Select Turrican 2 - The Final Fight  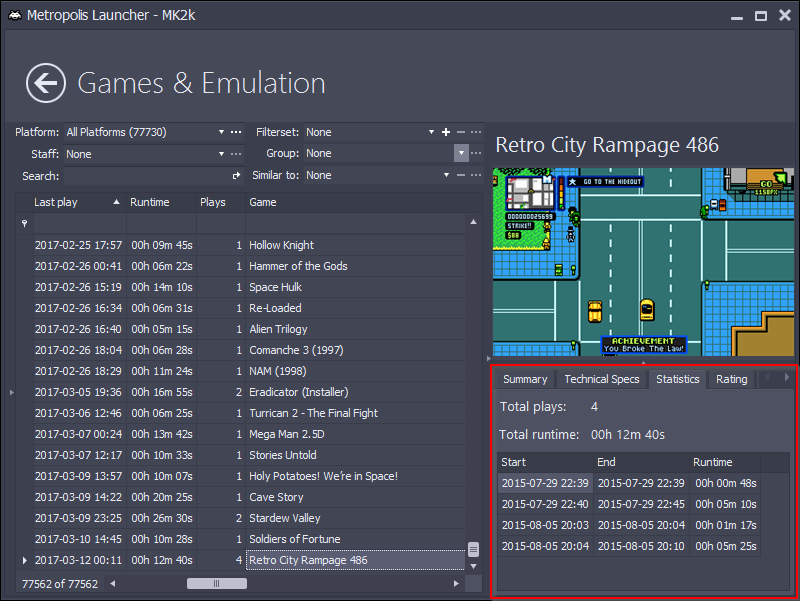pyautogui.click(x=249, y=413)
